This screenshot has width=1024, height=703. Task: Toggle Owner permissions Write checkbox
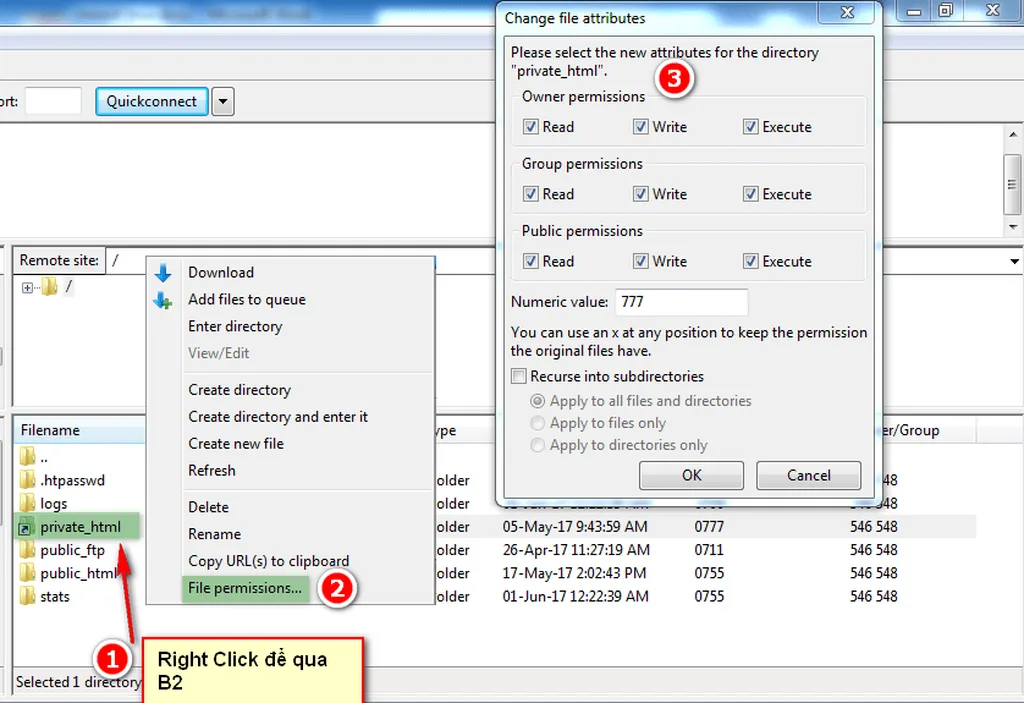pos(640,127)
